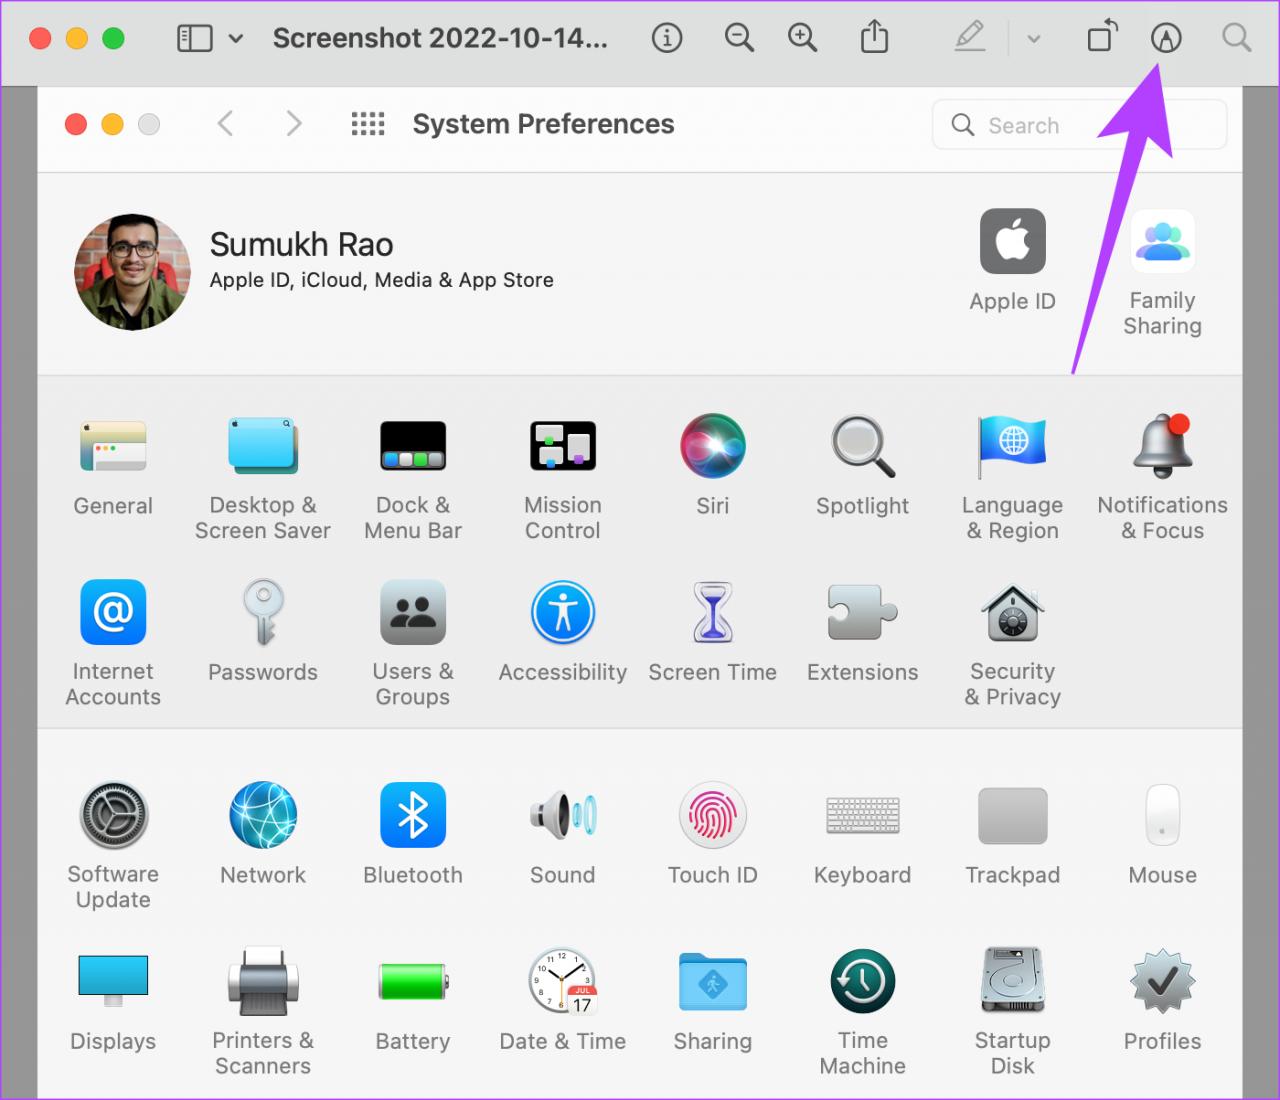The image size is (1280, 1100).
Task: Zoom out in Preview
Action: pyautogui.click(x=739, y=38)
